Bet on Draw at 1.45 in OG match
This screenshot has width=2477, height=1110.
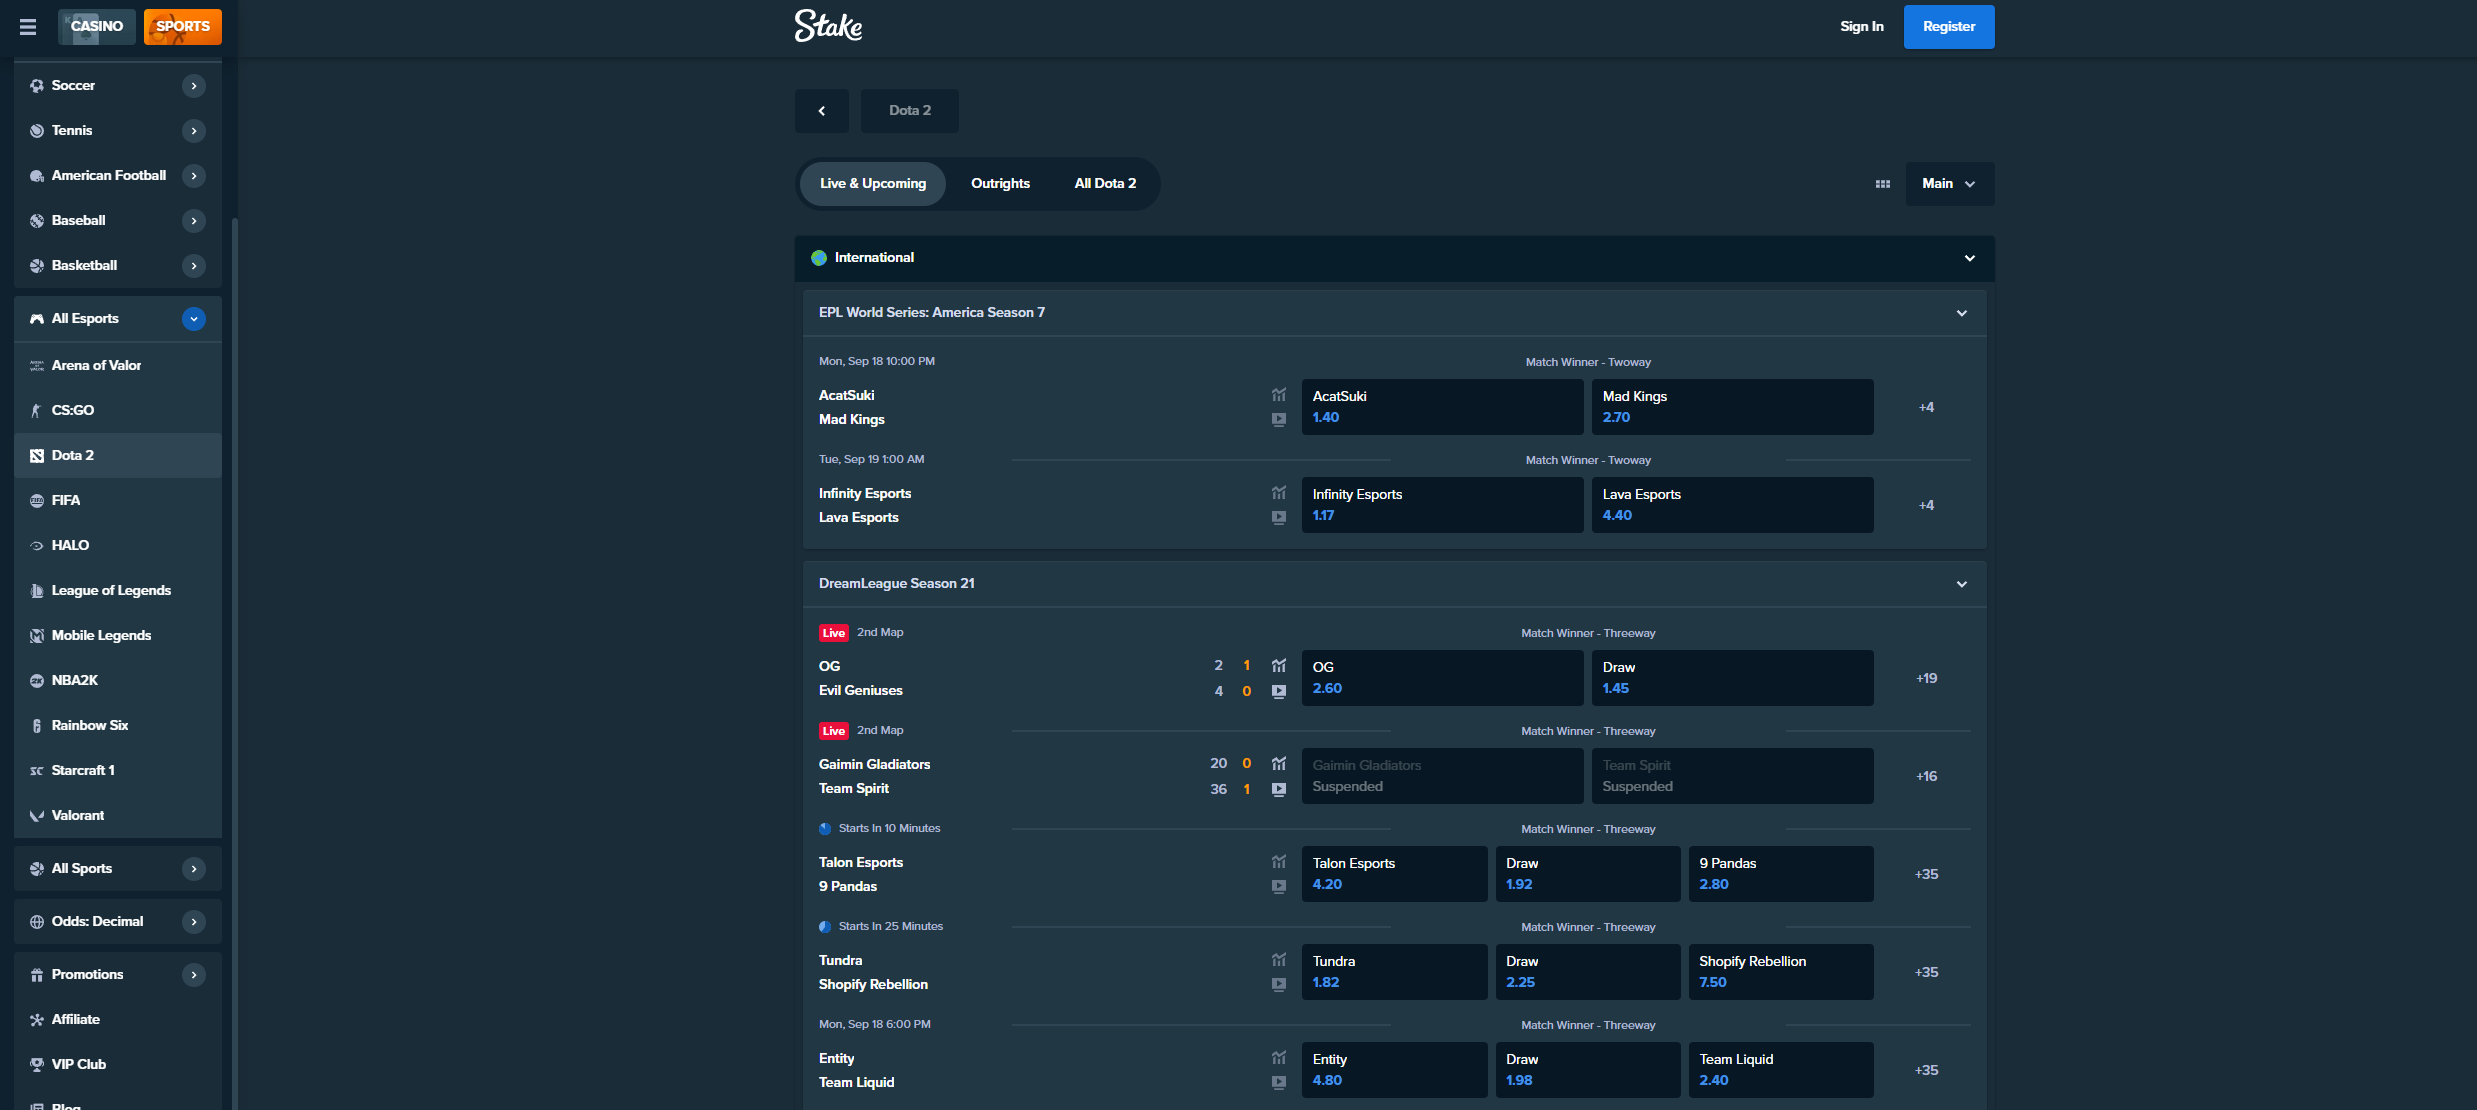coord(1732,678)
